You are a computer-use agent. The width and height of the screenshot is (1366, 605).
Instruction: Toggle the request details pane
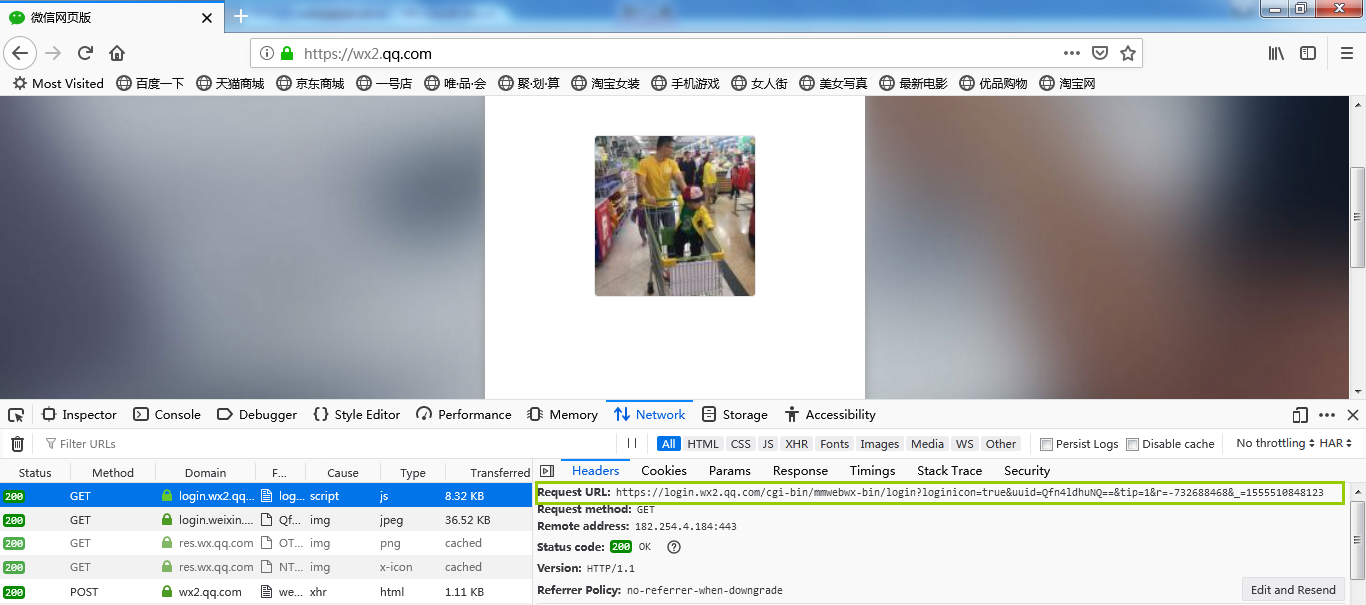[547, 471]
